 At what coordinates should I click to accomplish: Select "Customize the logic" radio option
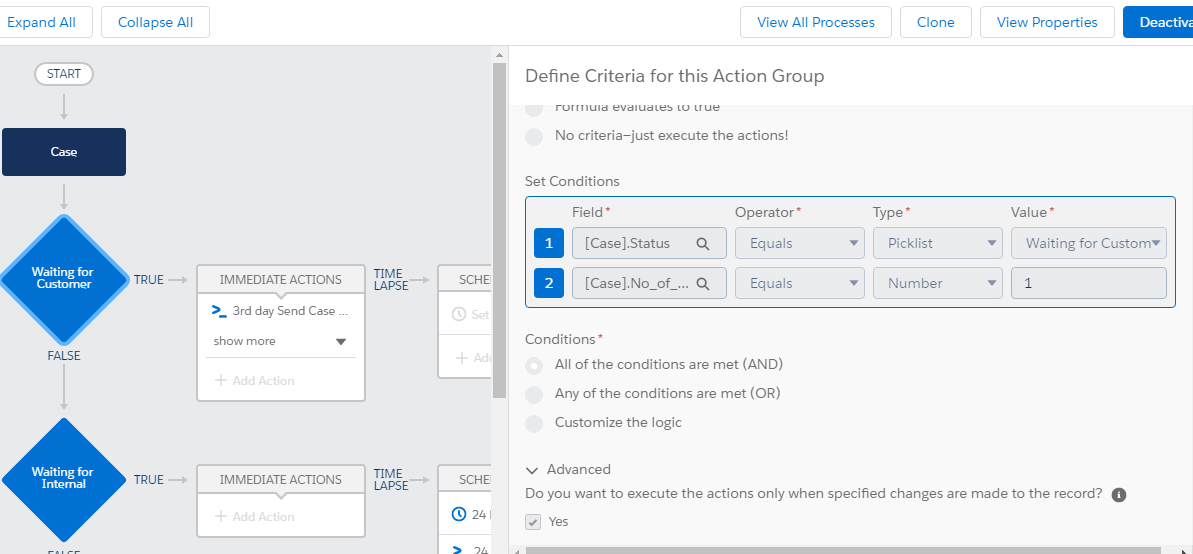click(x=535, y=423)
